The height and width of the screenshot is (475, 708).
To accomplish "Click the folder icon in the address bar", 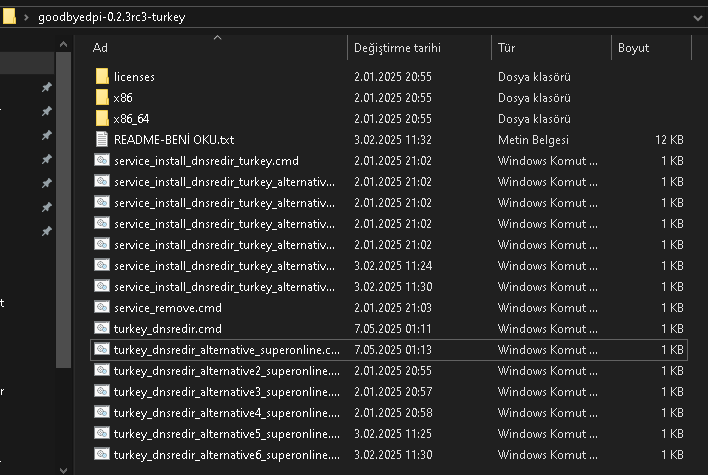I will [x=9, y=17].
